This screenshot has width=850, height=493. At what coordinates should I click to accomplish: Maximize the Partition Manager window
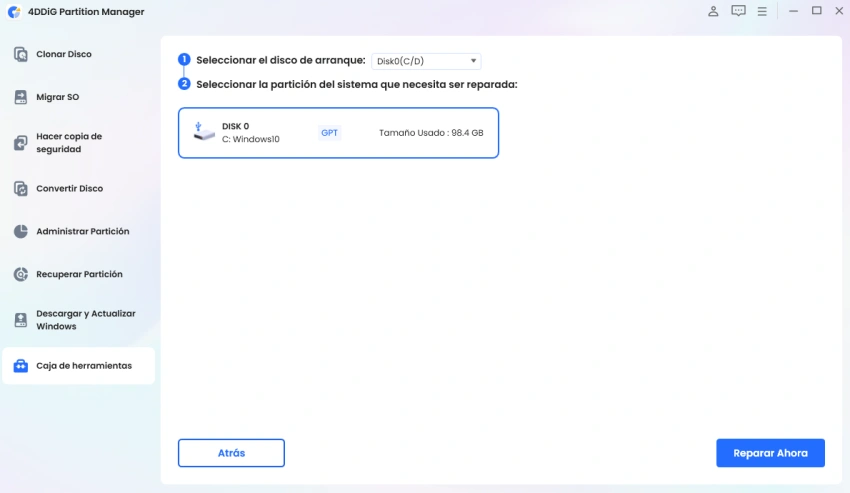(x=816, y=11)
